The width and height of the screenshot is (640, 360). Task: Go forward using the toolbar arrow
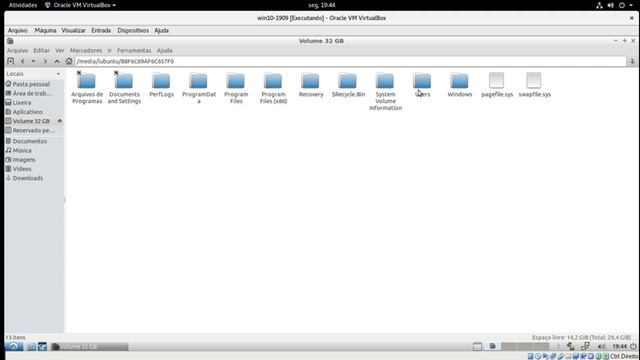click(45, 61)
